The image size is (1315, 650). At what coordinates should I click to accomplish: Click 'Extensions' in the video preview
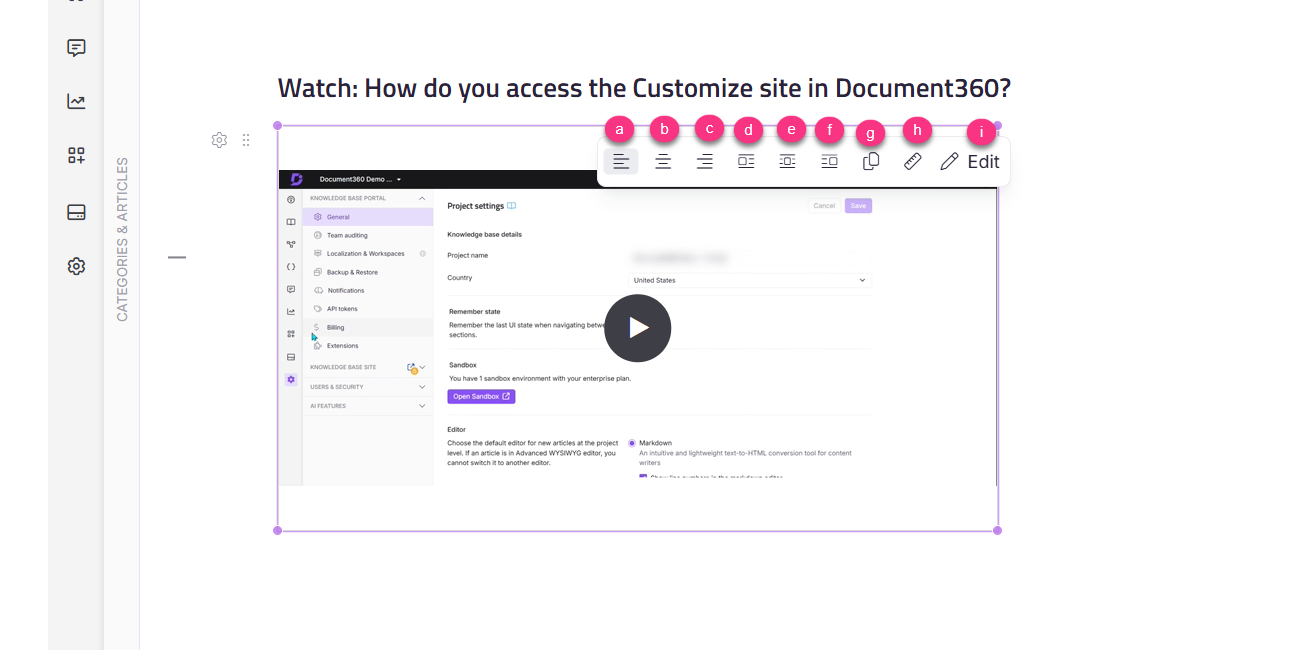[342, 346]
